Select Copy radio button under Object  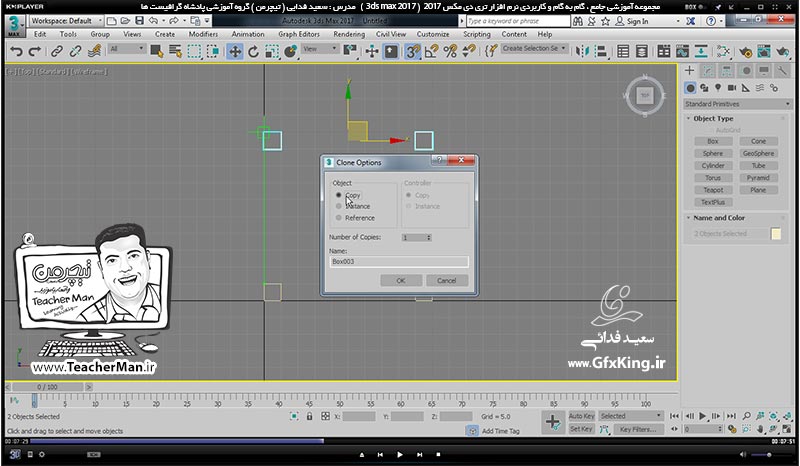tap(339, 195)
